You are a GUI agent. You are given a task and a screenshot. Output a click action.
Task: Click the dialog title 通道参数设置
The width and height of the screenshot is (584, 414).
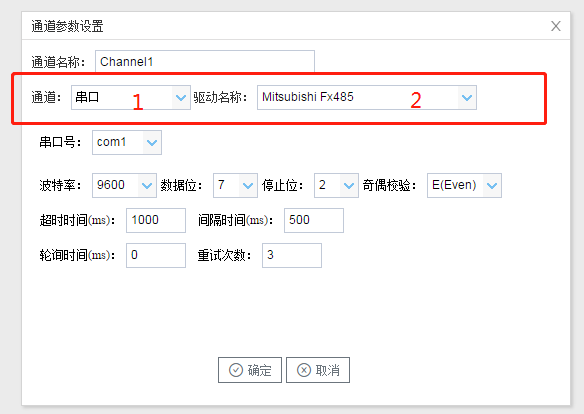67,26
